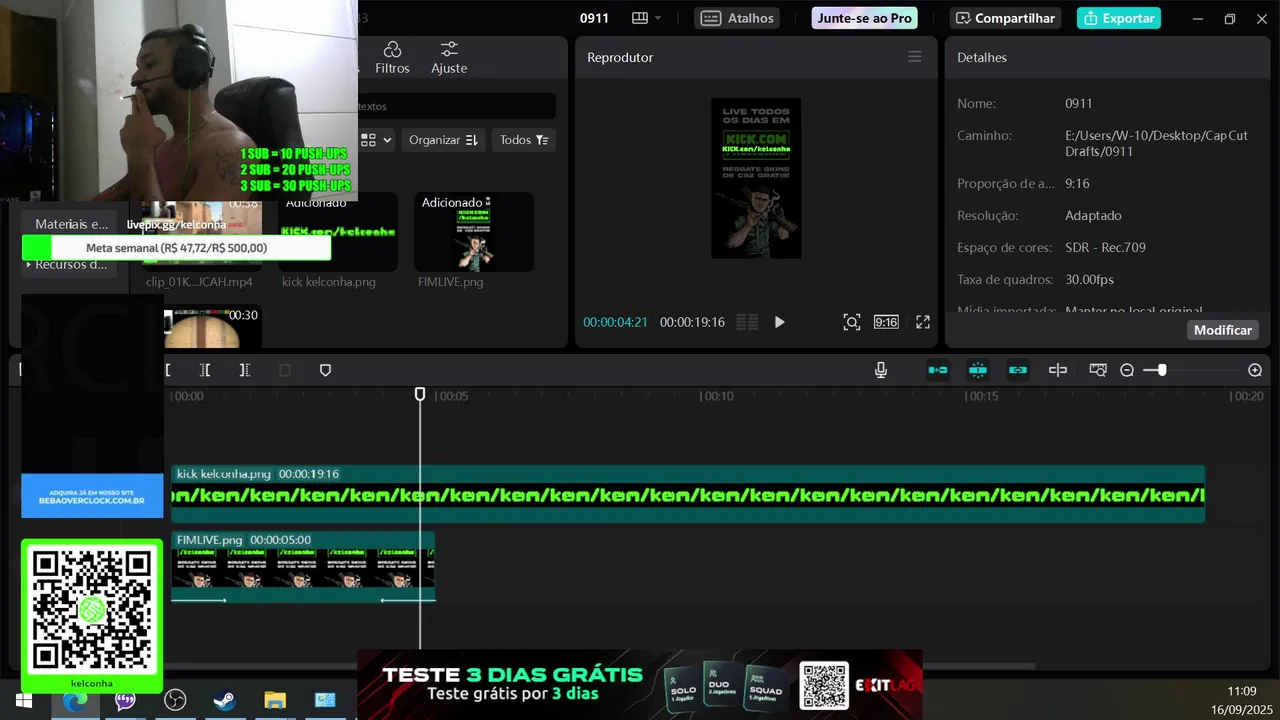
Task: Add a marker with the shield icon
Action: click(x=325, y=370)
